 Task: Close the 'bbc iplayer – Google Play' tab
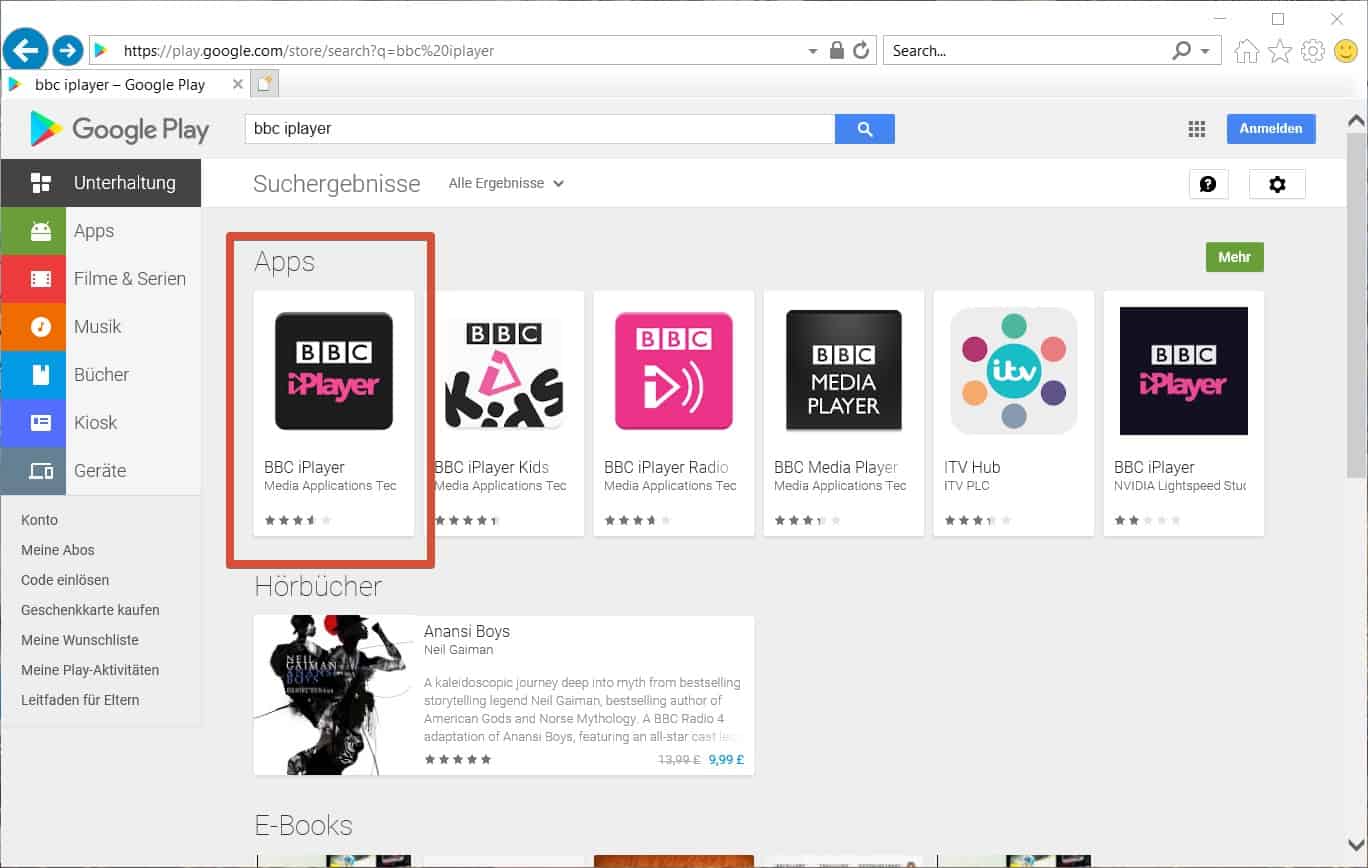[237, 85]
